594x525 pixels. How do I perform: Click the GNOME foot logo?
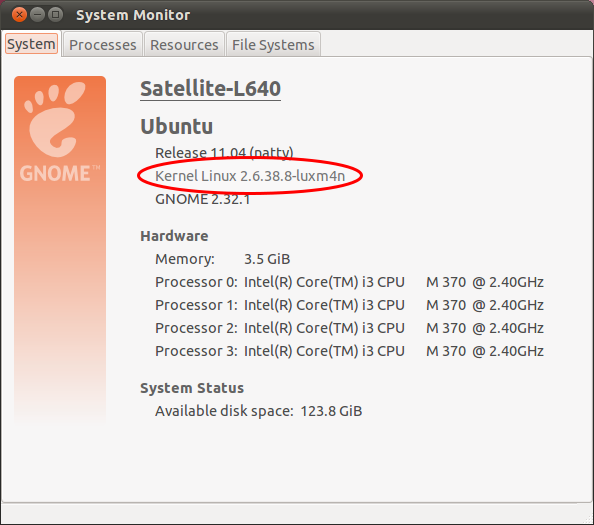56,120
